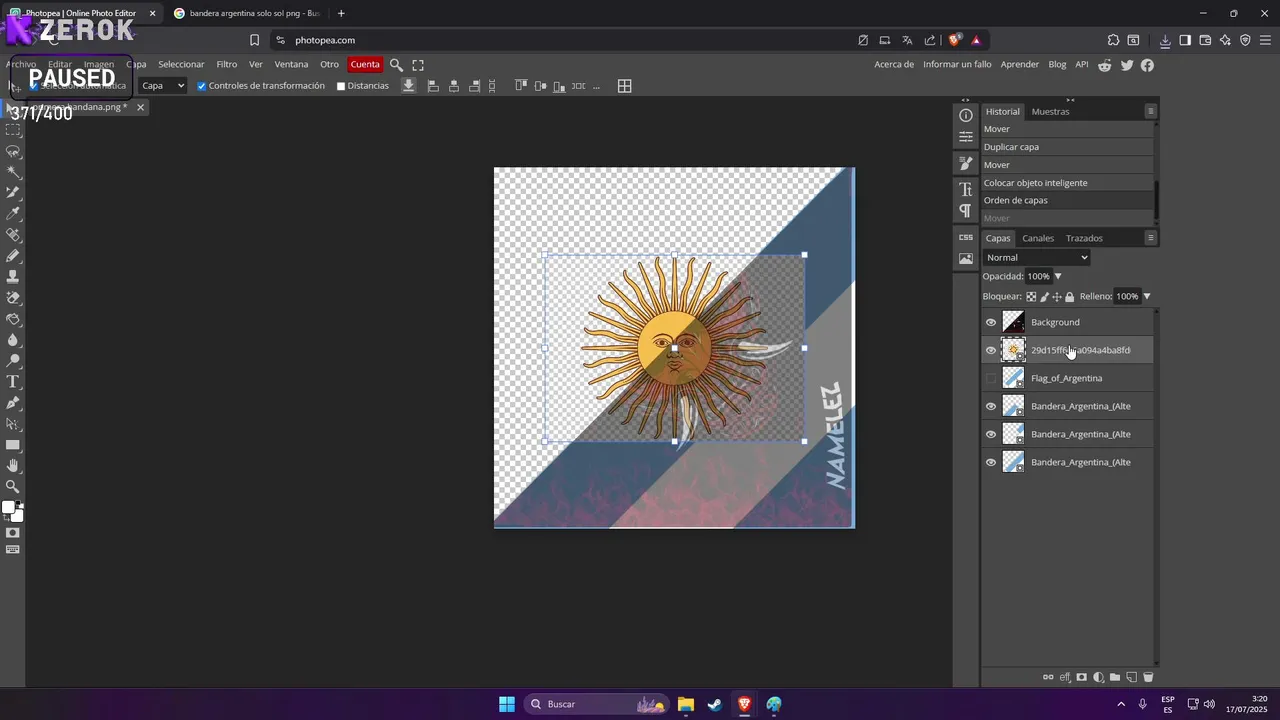
Task: Open the Paragraph panel icon
Action: click(x=965, y=210)
